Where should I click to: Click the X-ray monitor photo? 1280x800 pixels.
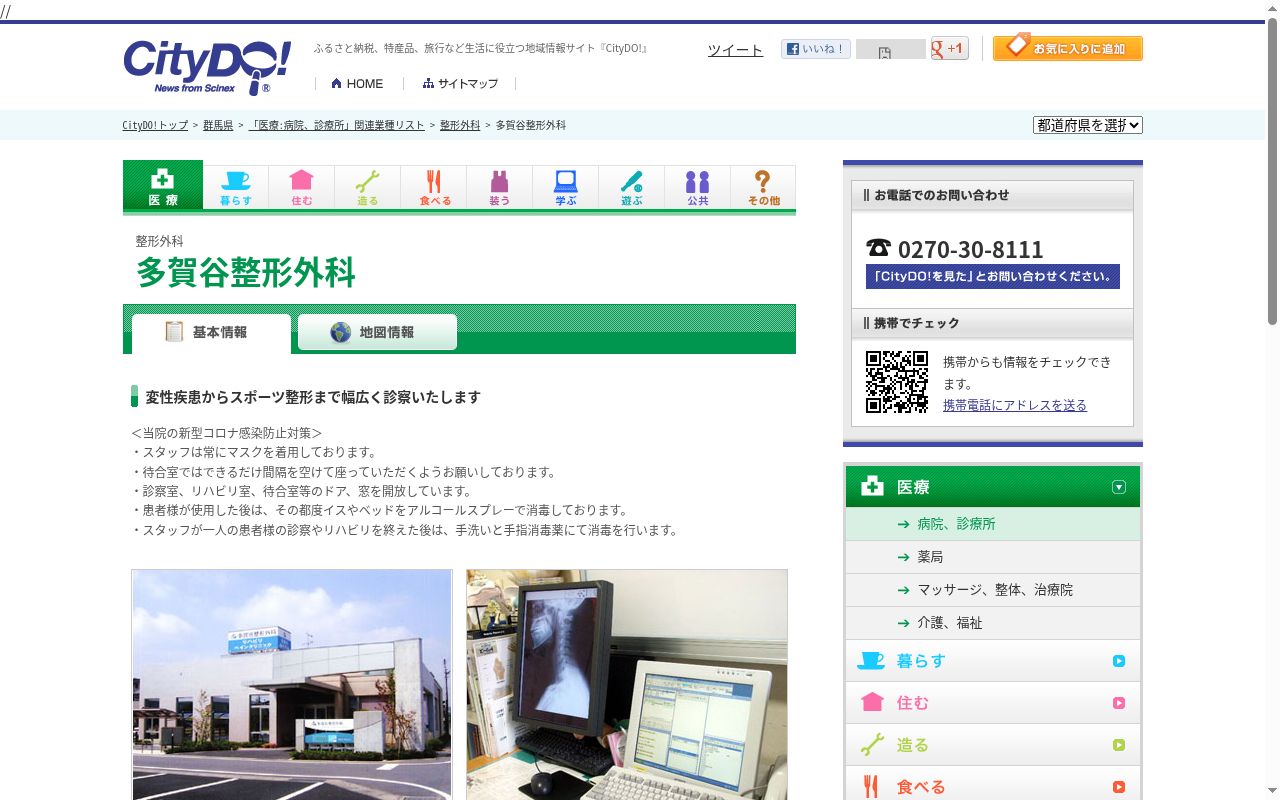click(x=627, y=685)
